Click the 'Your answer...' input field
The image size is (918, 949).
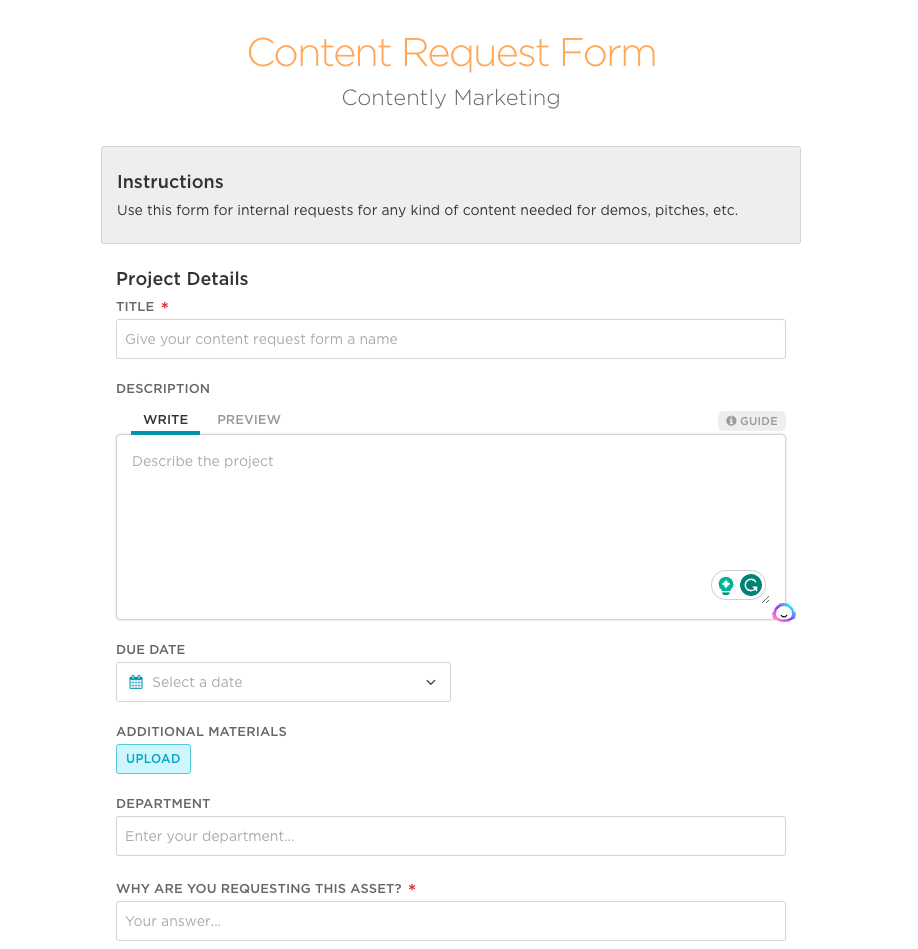[x=450, y=921]
